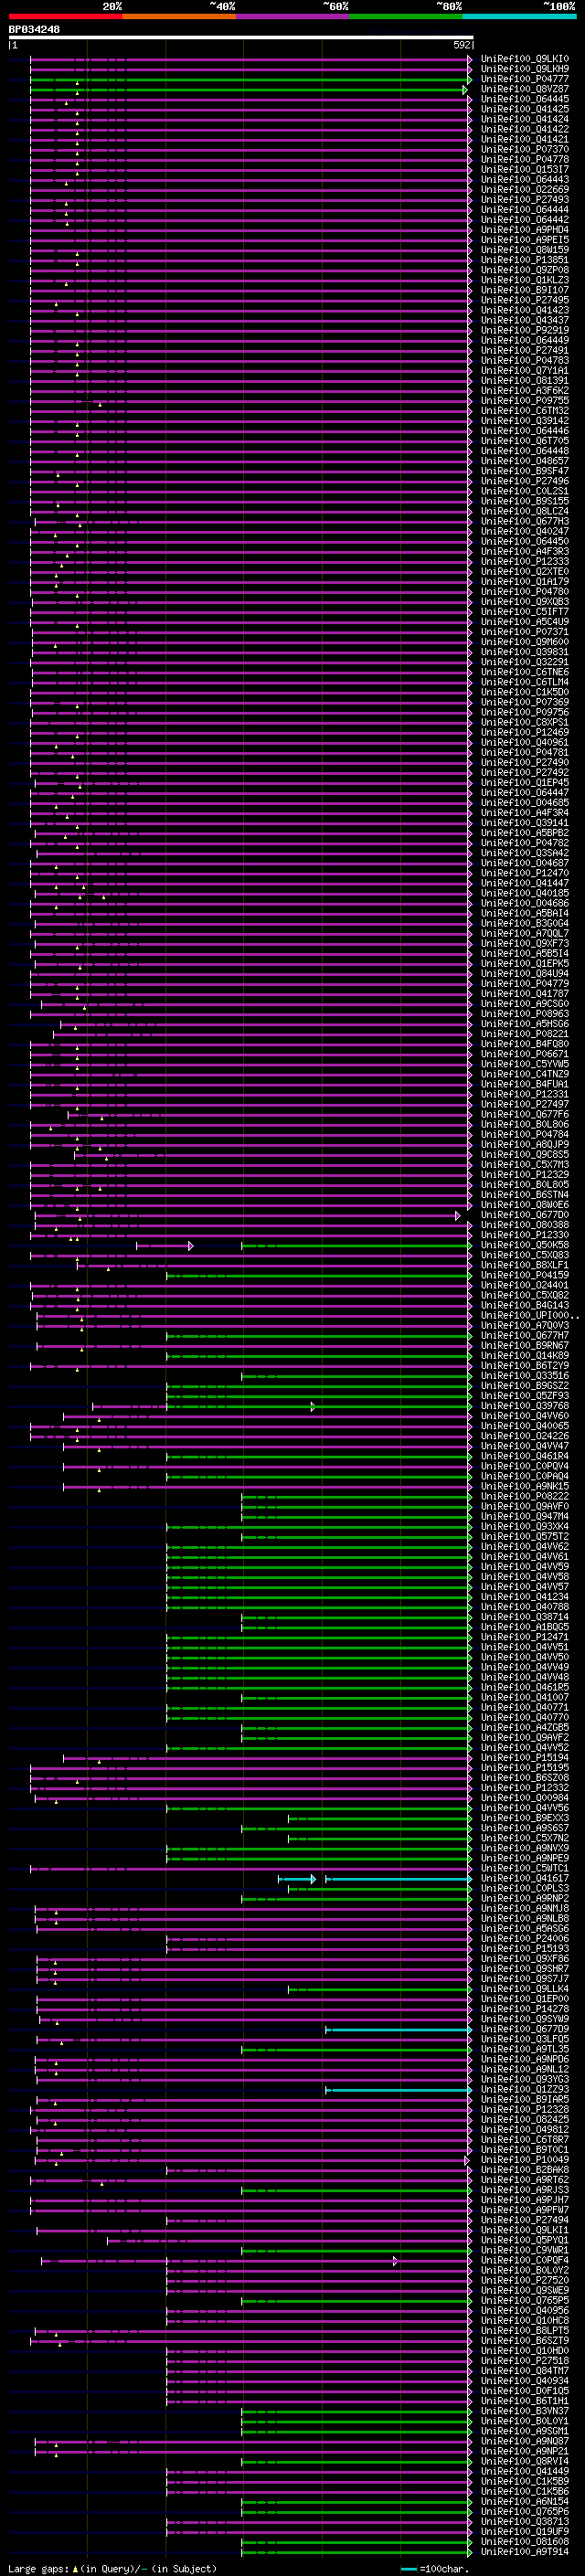Screen dimensions: 585x2576
Task: Open hit UniRef100_Q9LKI0
Action: [x=525, y=59]
